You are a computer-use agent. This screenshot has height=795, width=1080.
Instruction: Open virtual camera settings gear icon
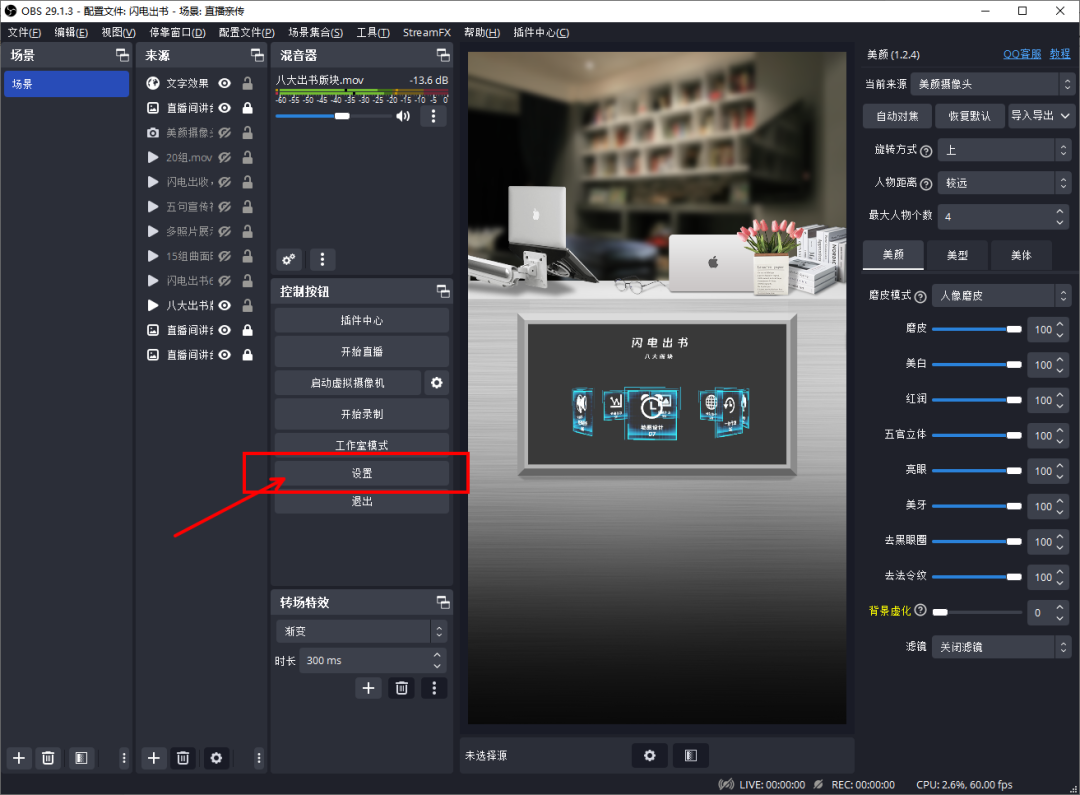[436, 383]
